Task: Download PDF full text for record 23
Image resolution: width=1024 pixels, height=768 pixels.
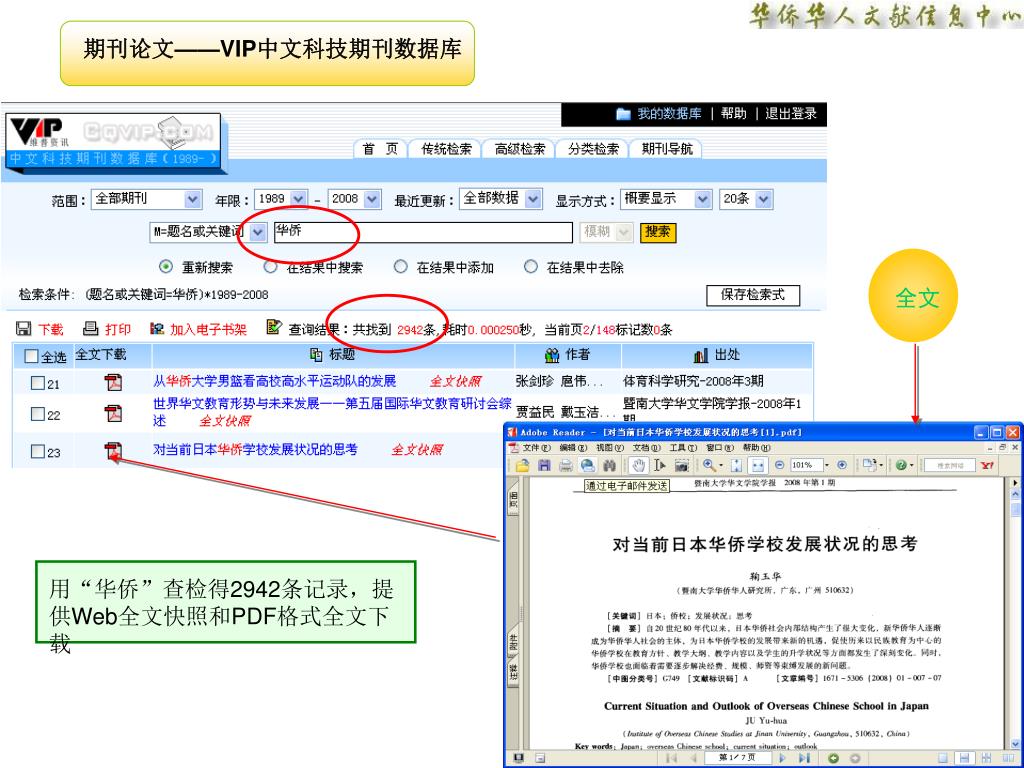Action: (x=114, y=450)
